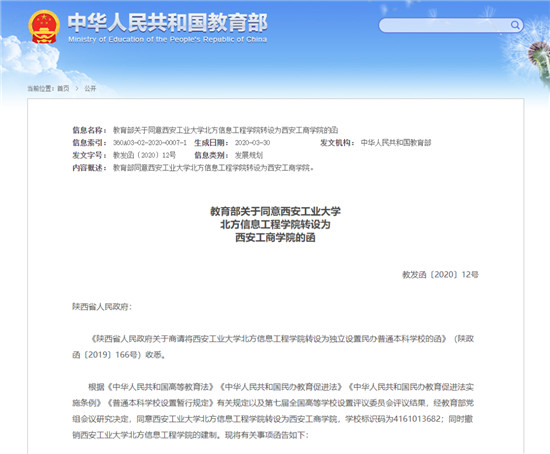Screen dimensions: 550x454
Task: Click the breadcrumb chevron separator
Action: click(x=77, y=88)
